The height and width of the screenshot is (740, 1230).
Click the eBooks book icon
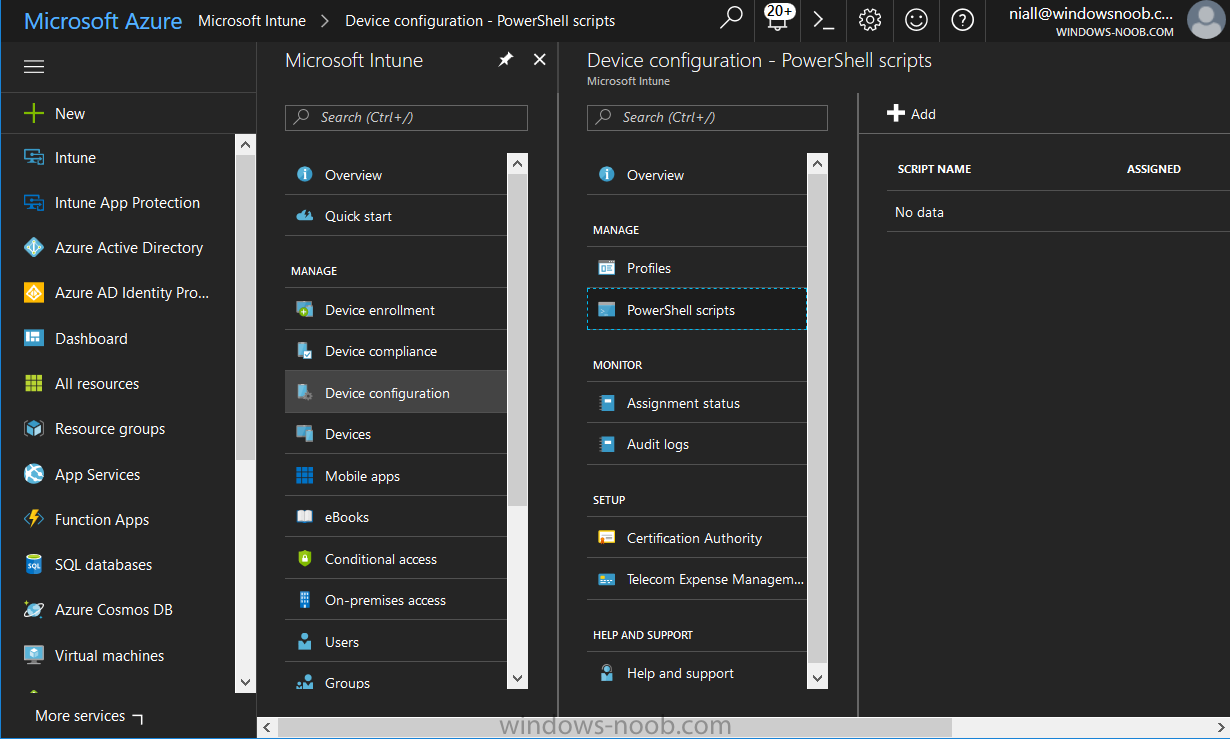(x=305, y=517)
